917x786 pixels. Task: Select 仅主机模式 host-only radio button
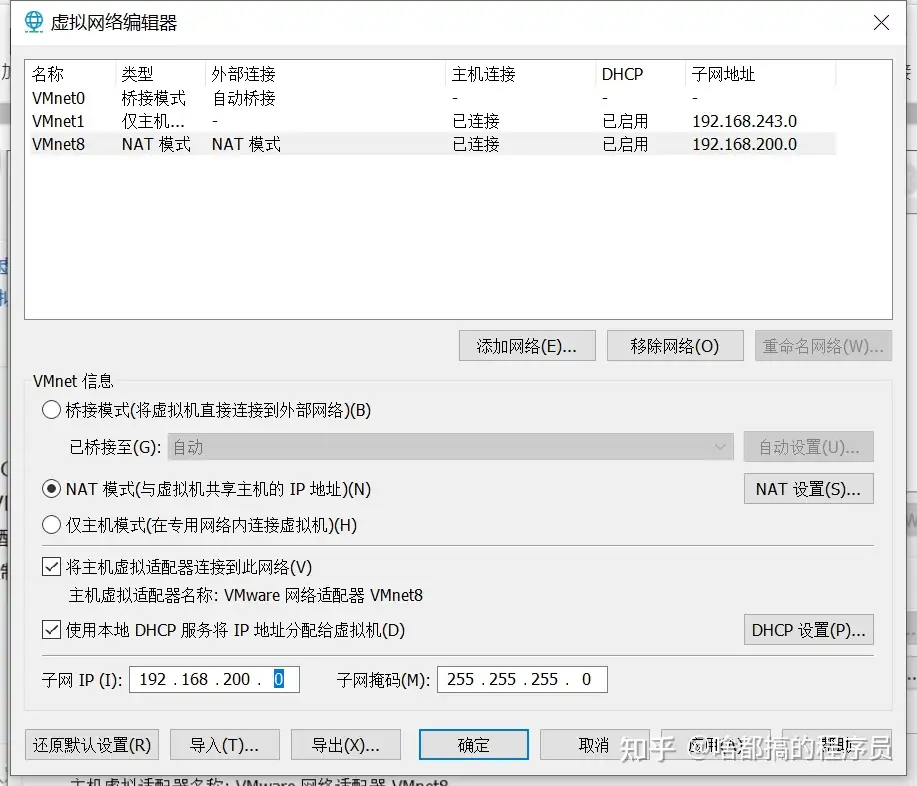coord(51,525)
